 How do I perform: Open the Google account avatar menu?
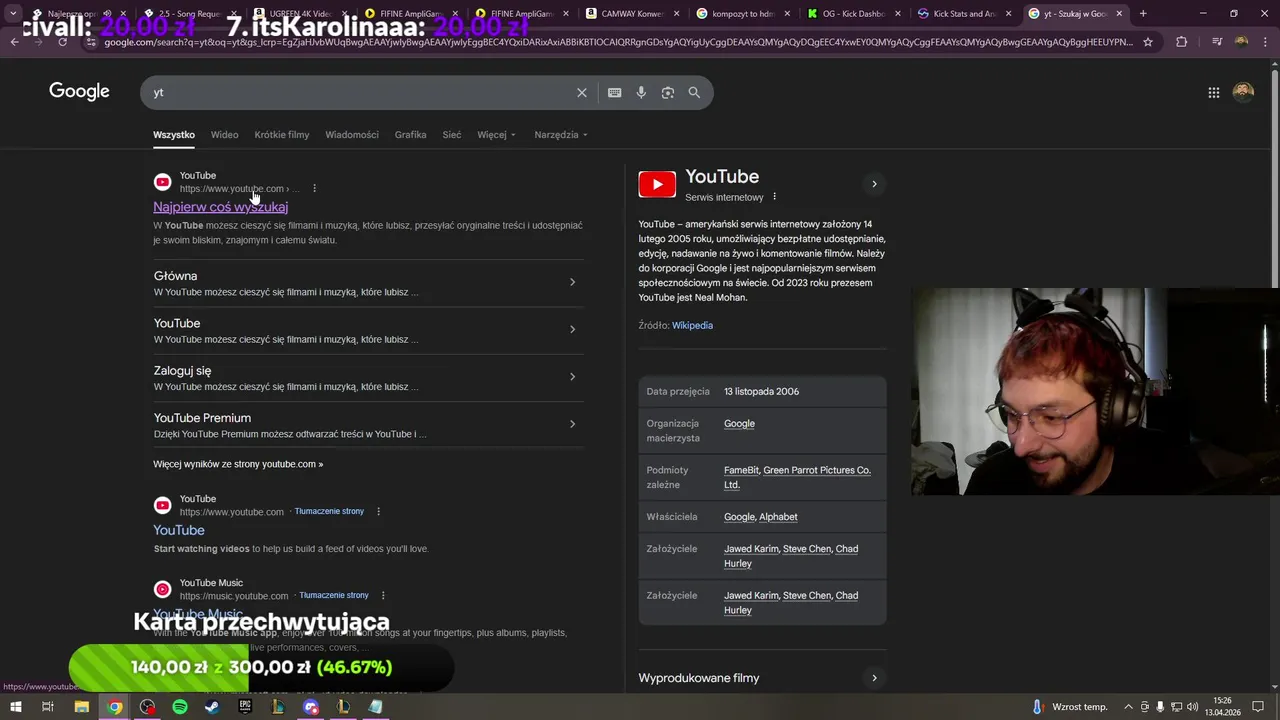tap(1243, 92)
